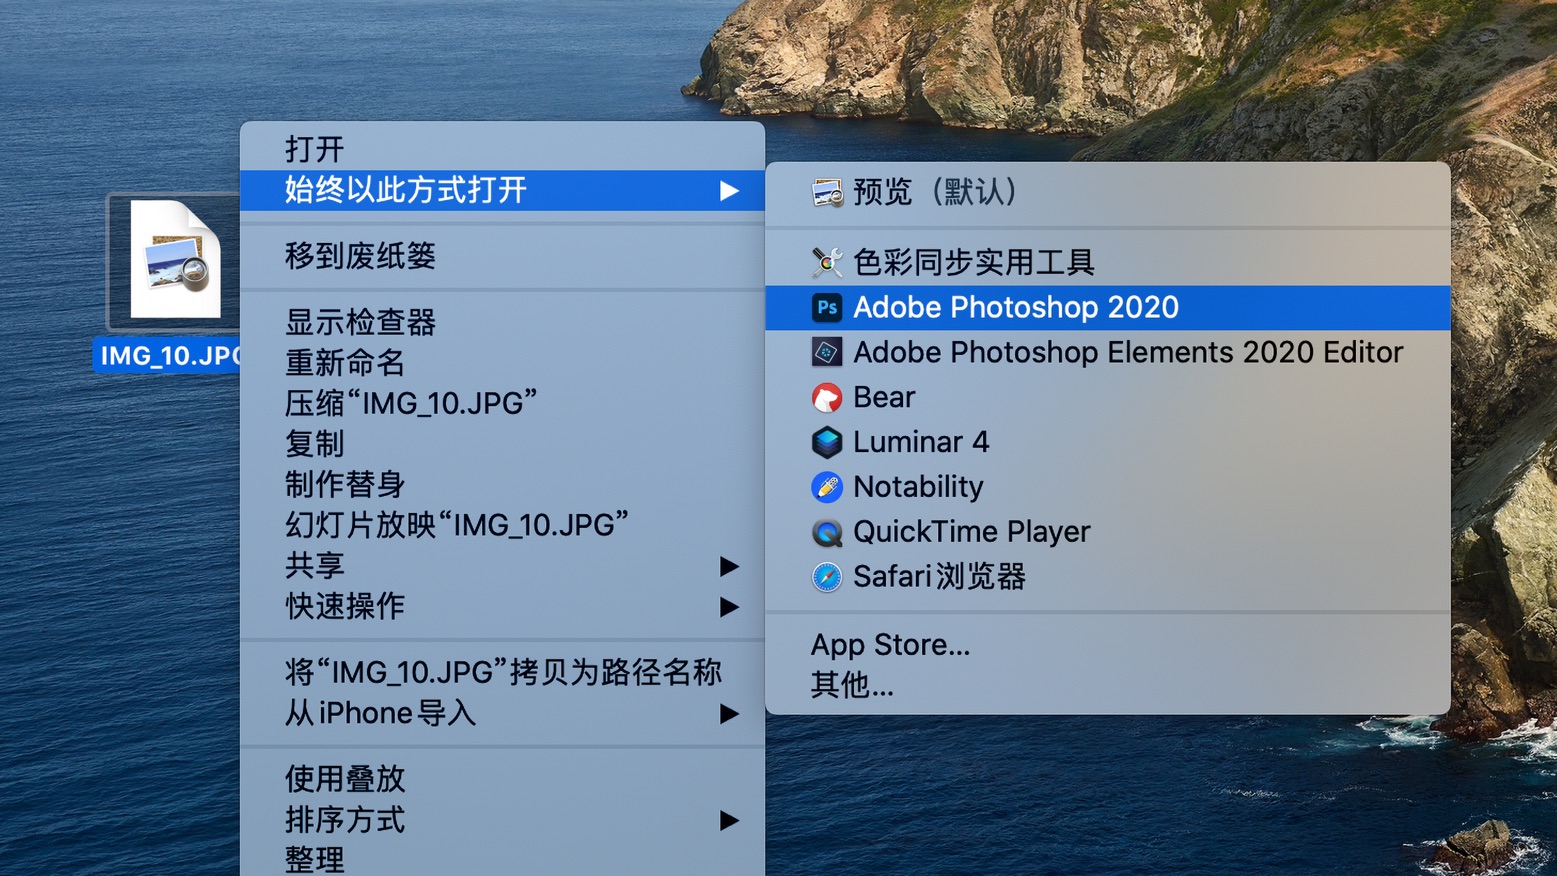Choose Luminar 4 in the submenu
Image resolution: width=1557 pixels, height=876 pixels.
click(x=1108, y=442)
